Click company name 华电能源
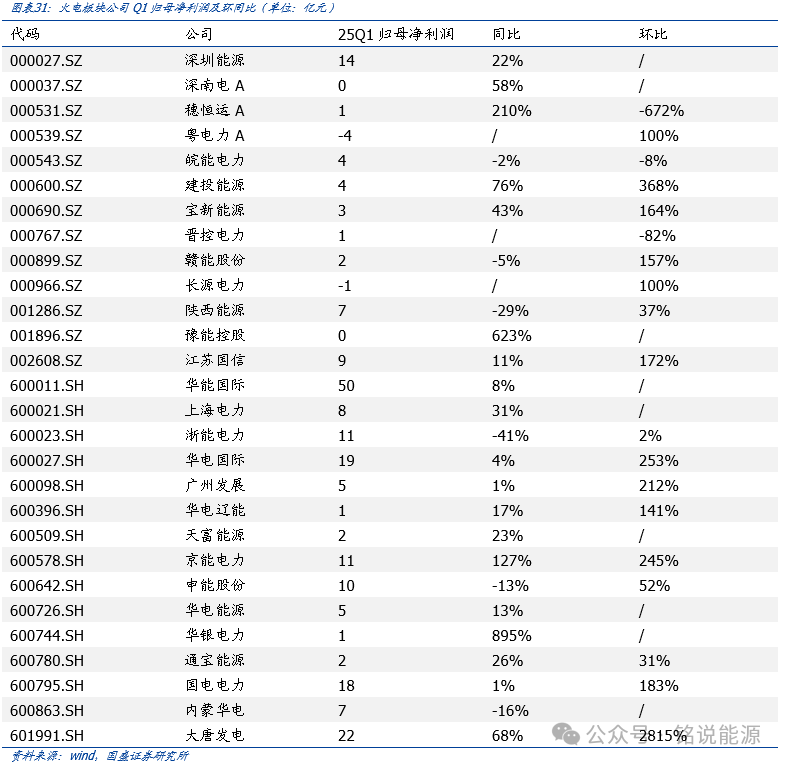The height and width of the screenshot is (765, 785). pyautogui.click(x=215, y=611)
